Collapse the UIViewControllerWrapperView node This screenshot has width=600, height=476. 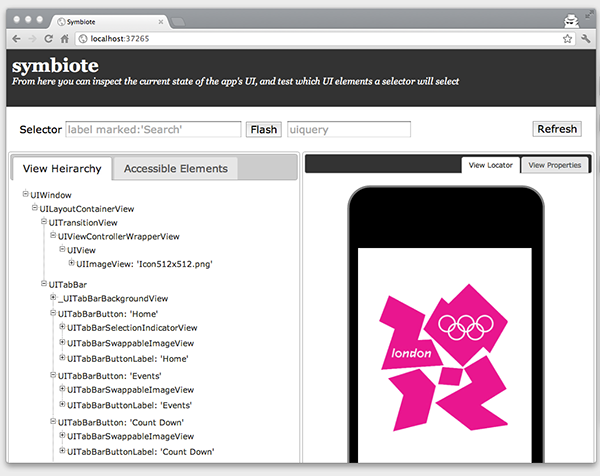click(53, 235)
